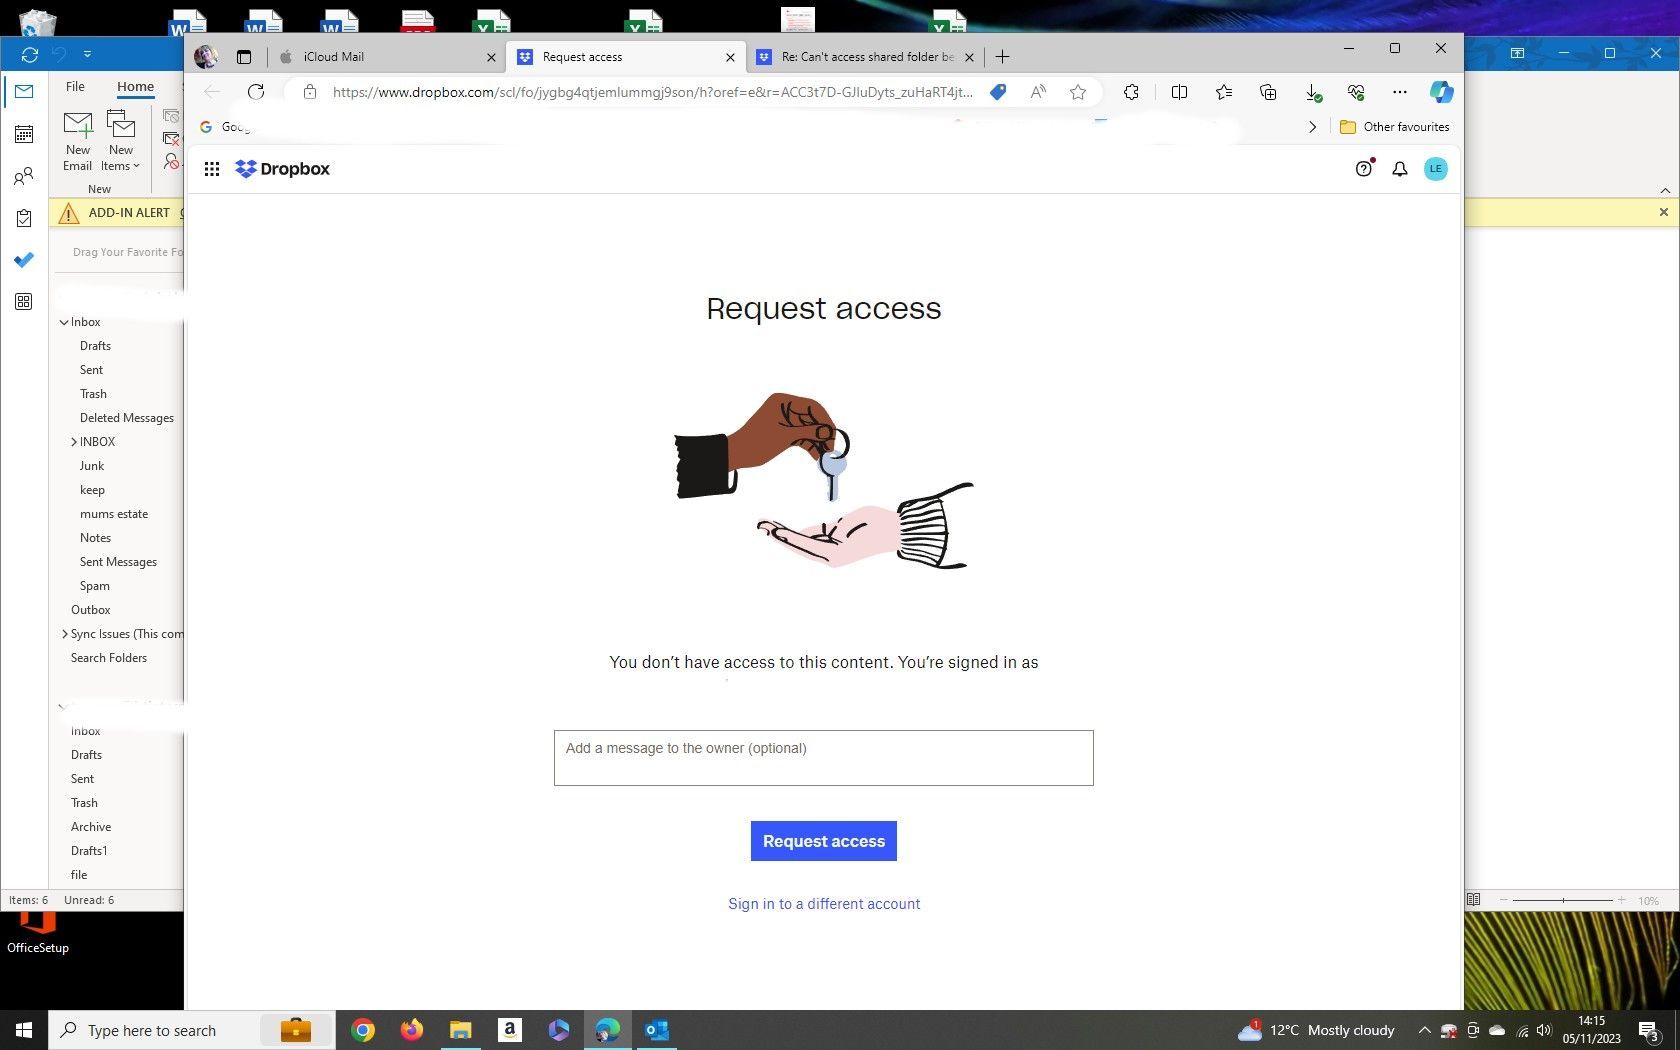The image size is (1680, 1050).
Task: Open the Copilot sidebar in Edge
Action: pos(1441,92)
